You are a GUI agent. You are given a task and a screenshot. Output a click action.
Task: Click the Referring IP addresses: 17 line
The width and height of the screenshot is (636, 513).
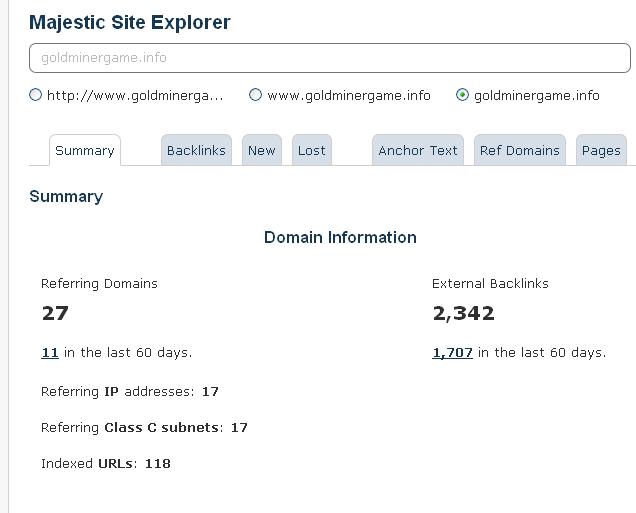[x=130, y=392]
